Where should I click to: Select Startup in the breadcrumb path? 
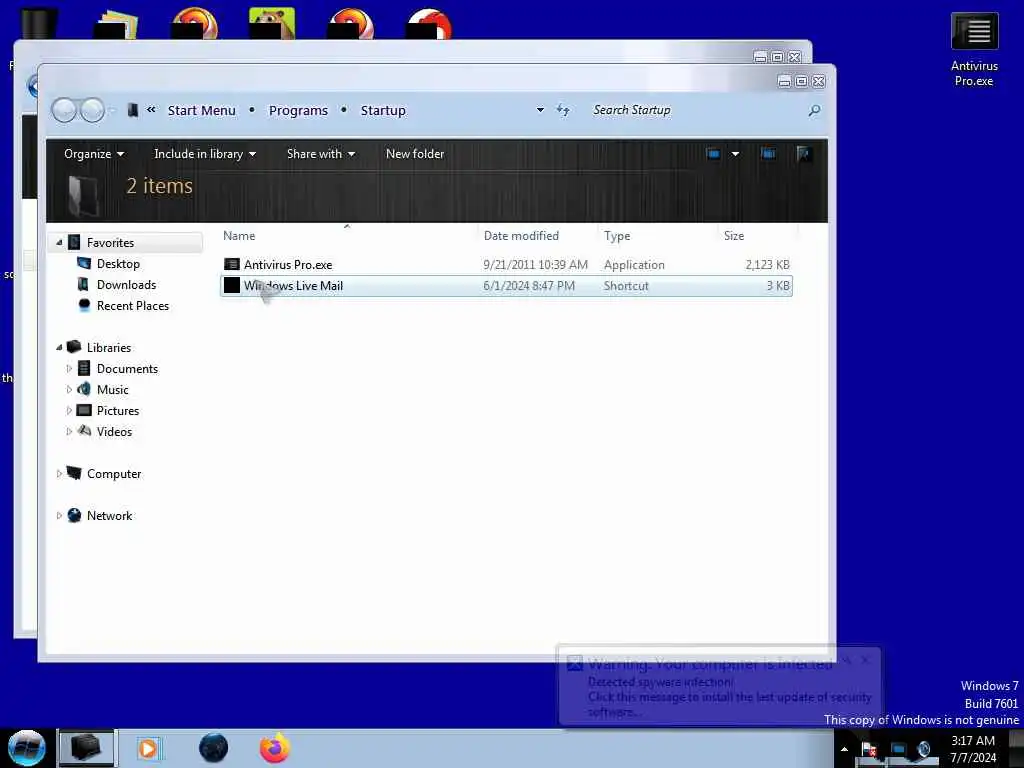(383, 110)
